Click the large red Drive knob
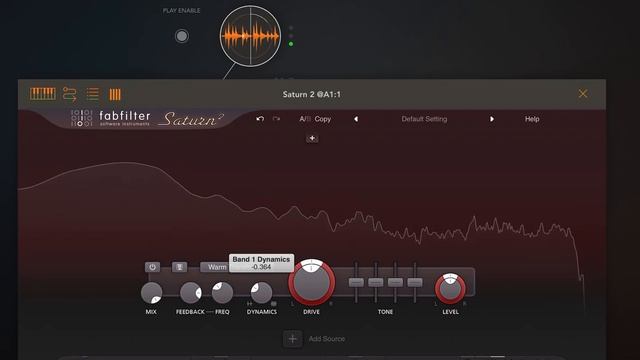The width and height of the screenshot is (640, 360). 311,282
